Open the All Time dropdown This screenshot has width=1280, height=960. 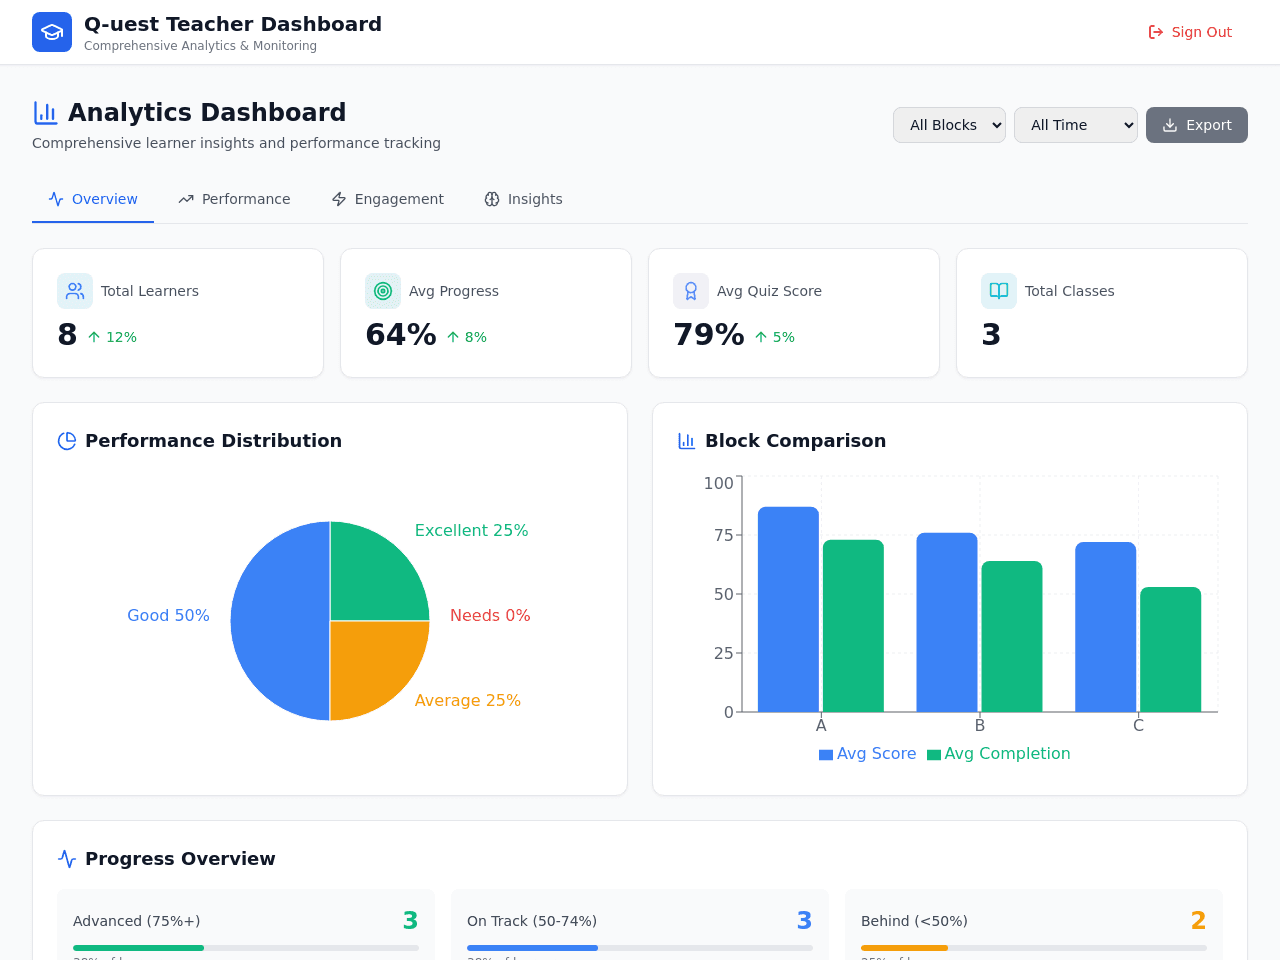(1076, 125)
